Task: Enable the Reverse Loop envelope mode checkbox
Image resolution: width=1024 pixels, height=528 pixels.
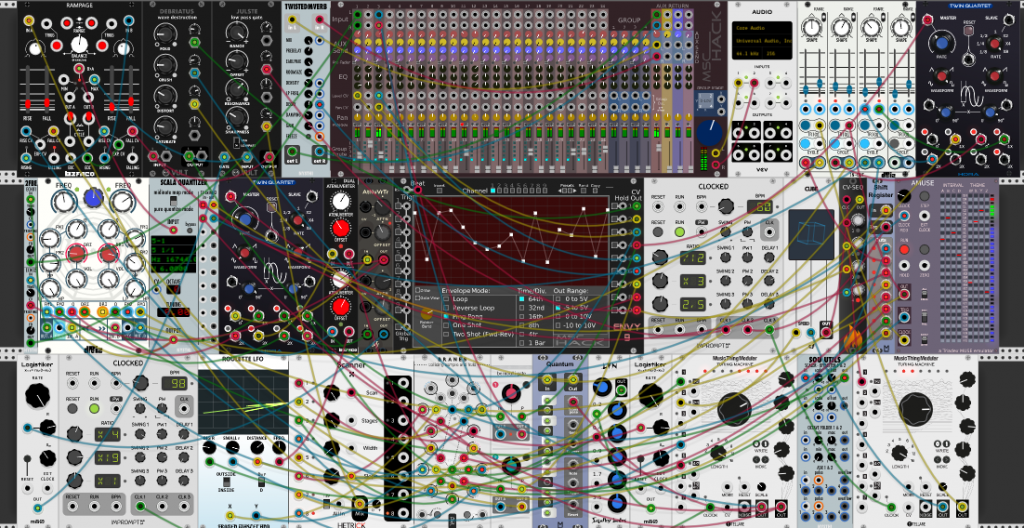Action: pos(447,307)
